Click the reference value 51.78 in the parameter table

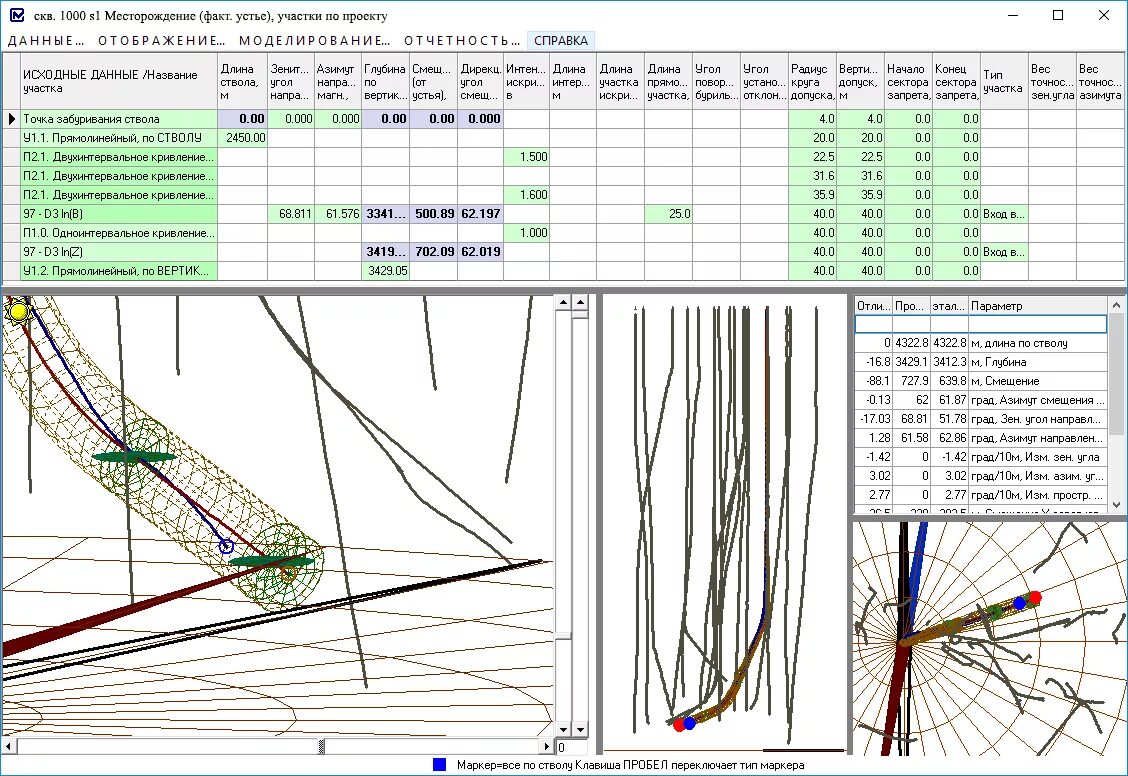pyautogui.click(x=950, y=419)
